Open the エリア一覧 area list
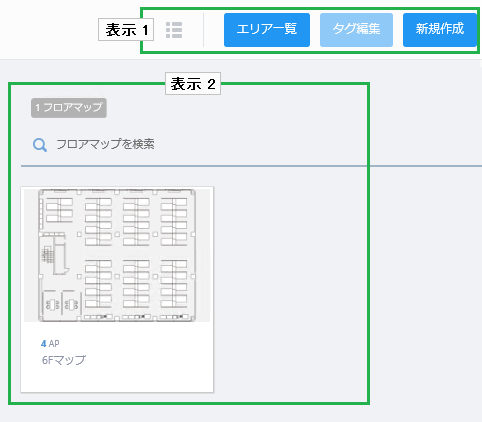482x422 pixels. (x=267, y=30)
